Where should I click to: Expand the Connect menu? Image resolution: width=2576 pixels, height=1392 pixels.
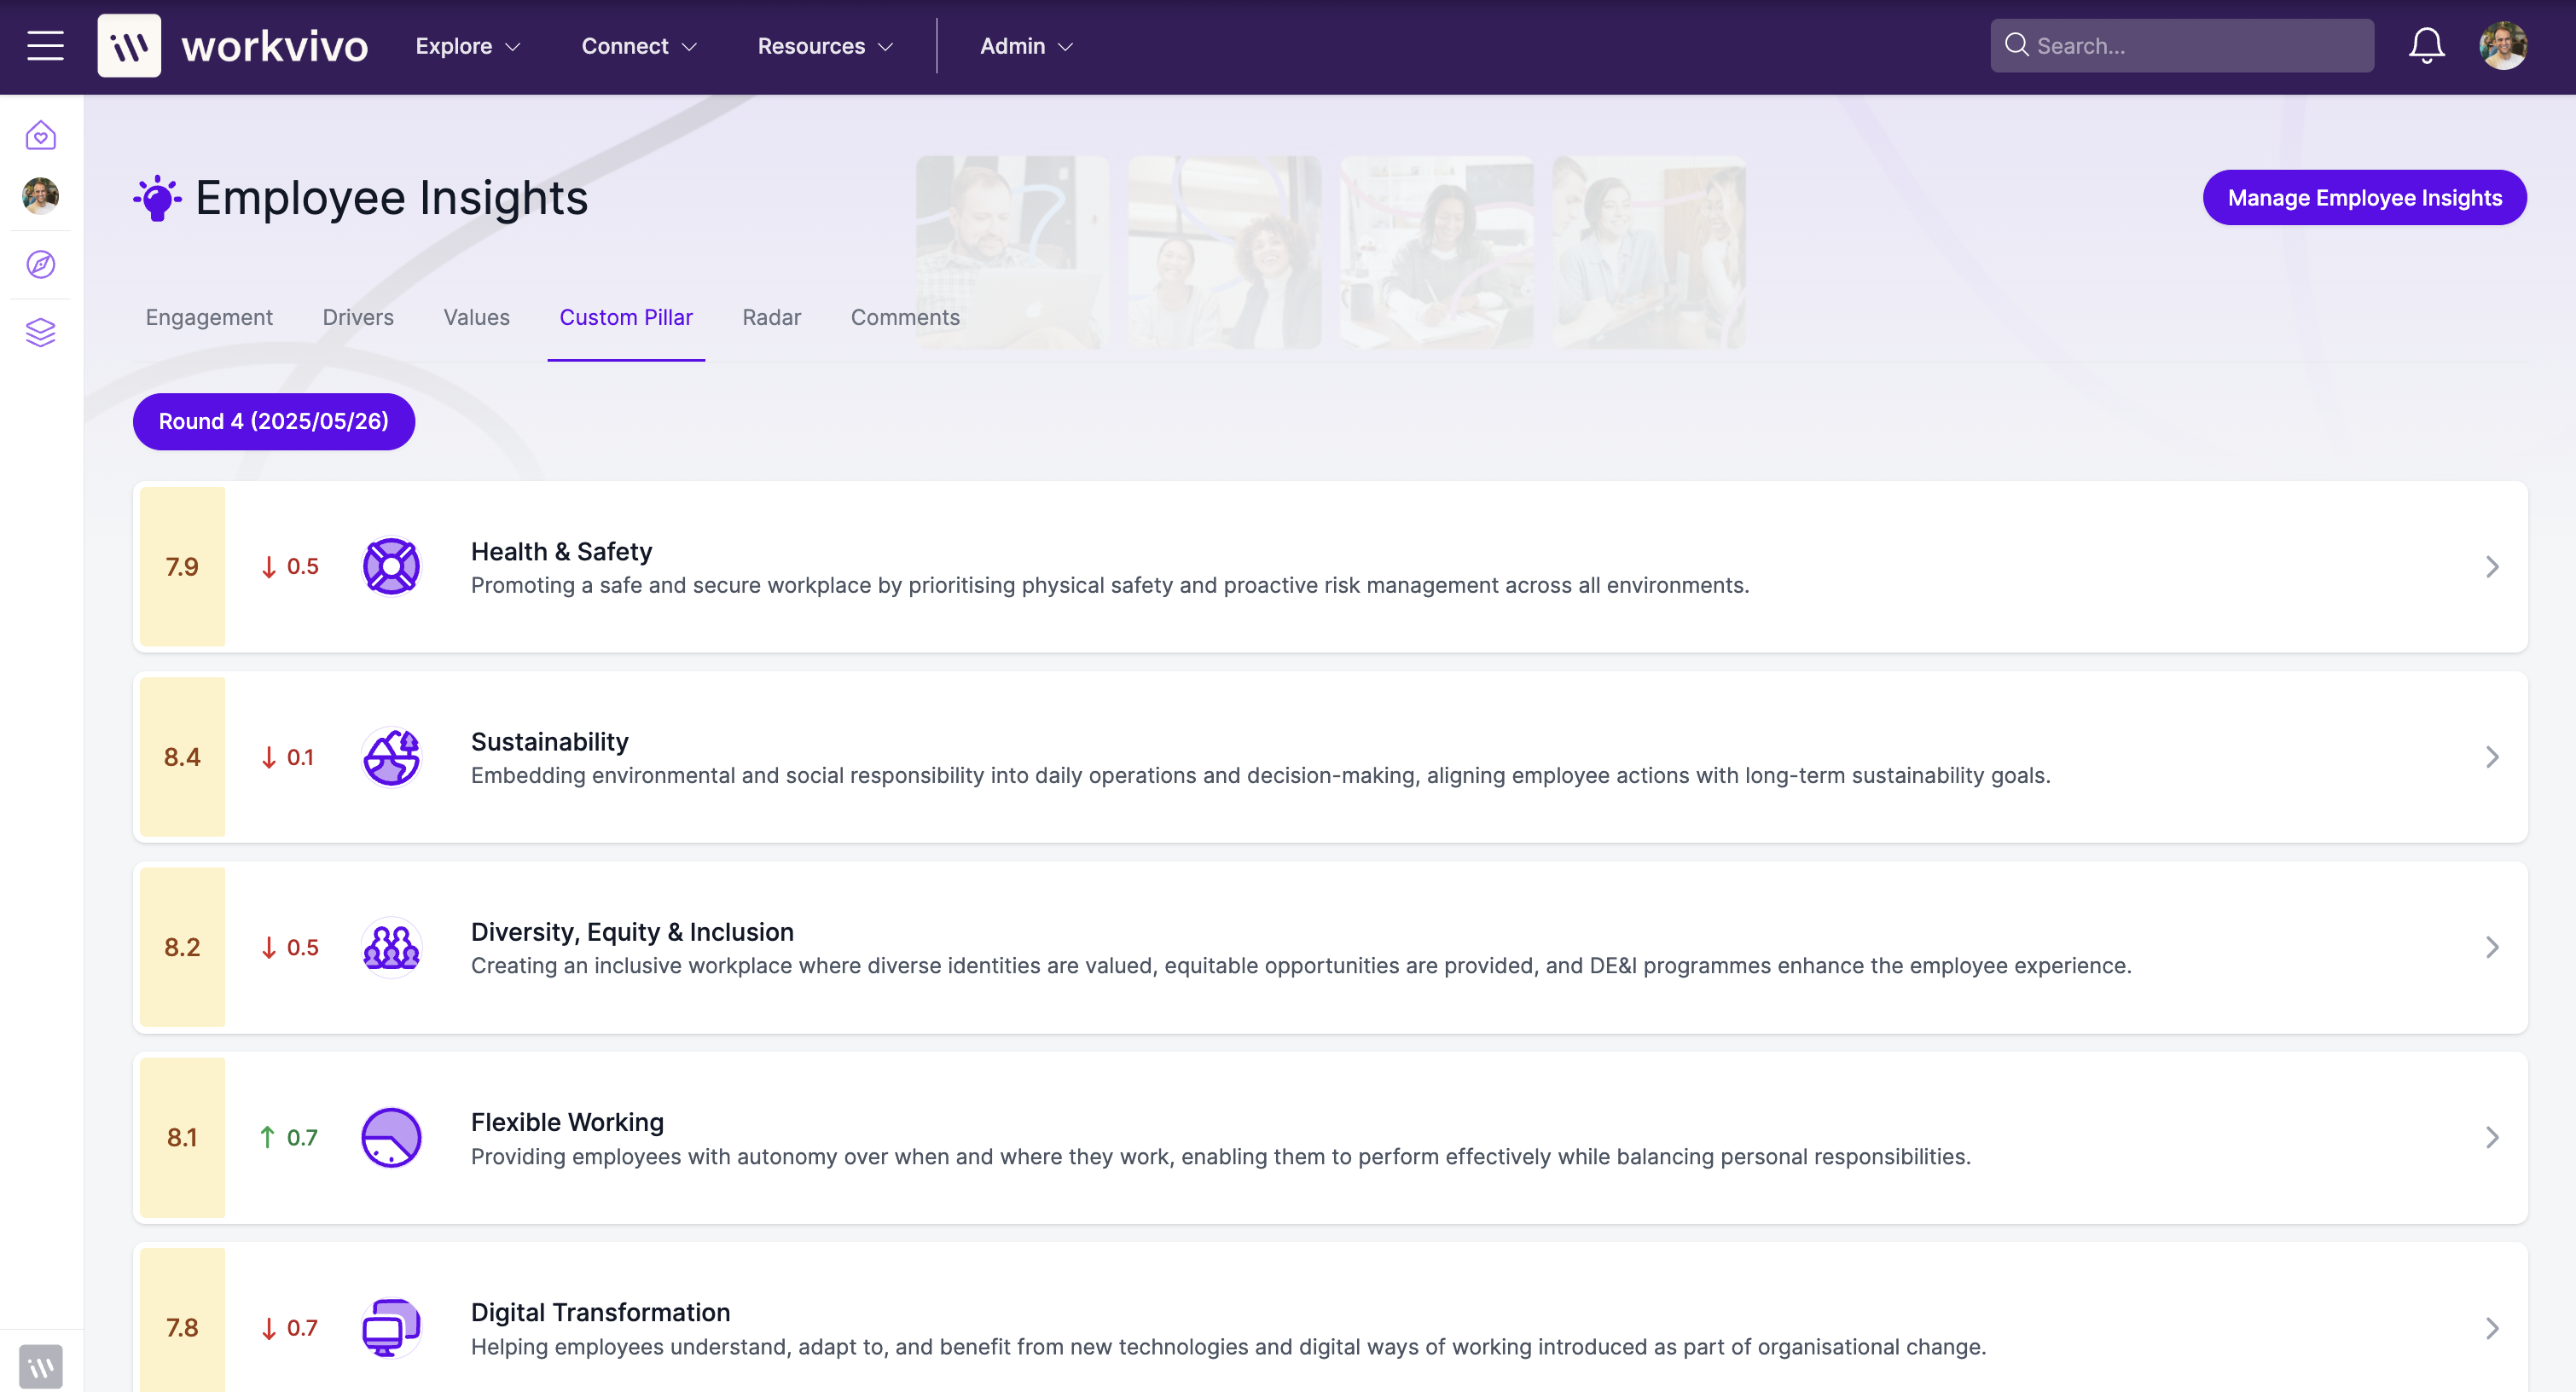[639, 46]
